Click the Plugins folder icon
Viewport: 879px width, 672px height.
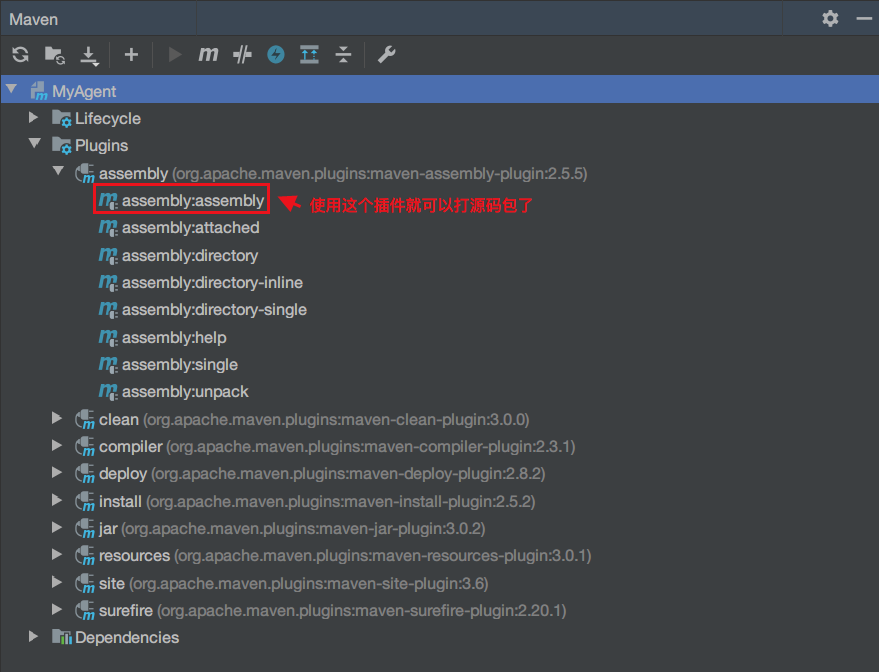(62, 145)
